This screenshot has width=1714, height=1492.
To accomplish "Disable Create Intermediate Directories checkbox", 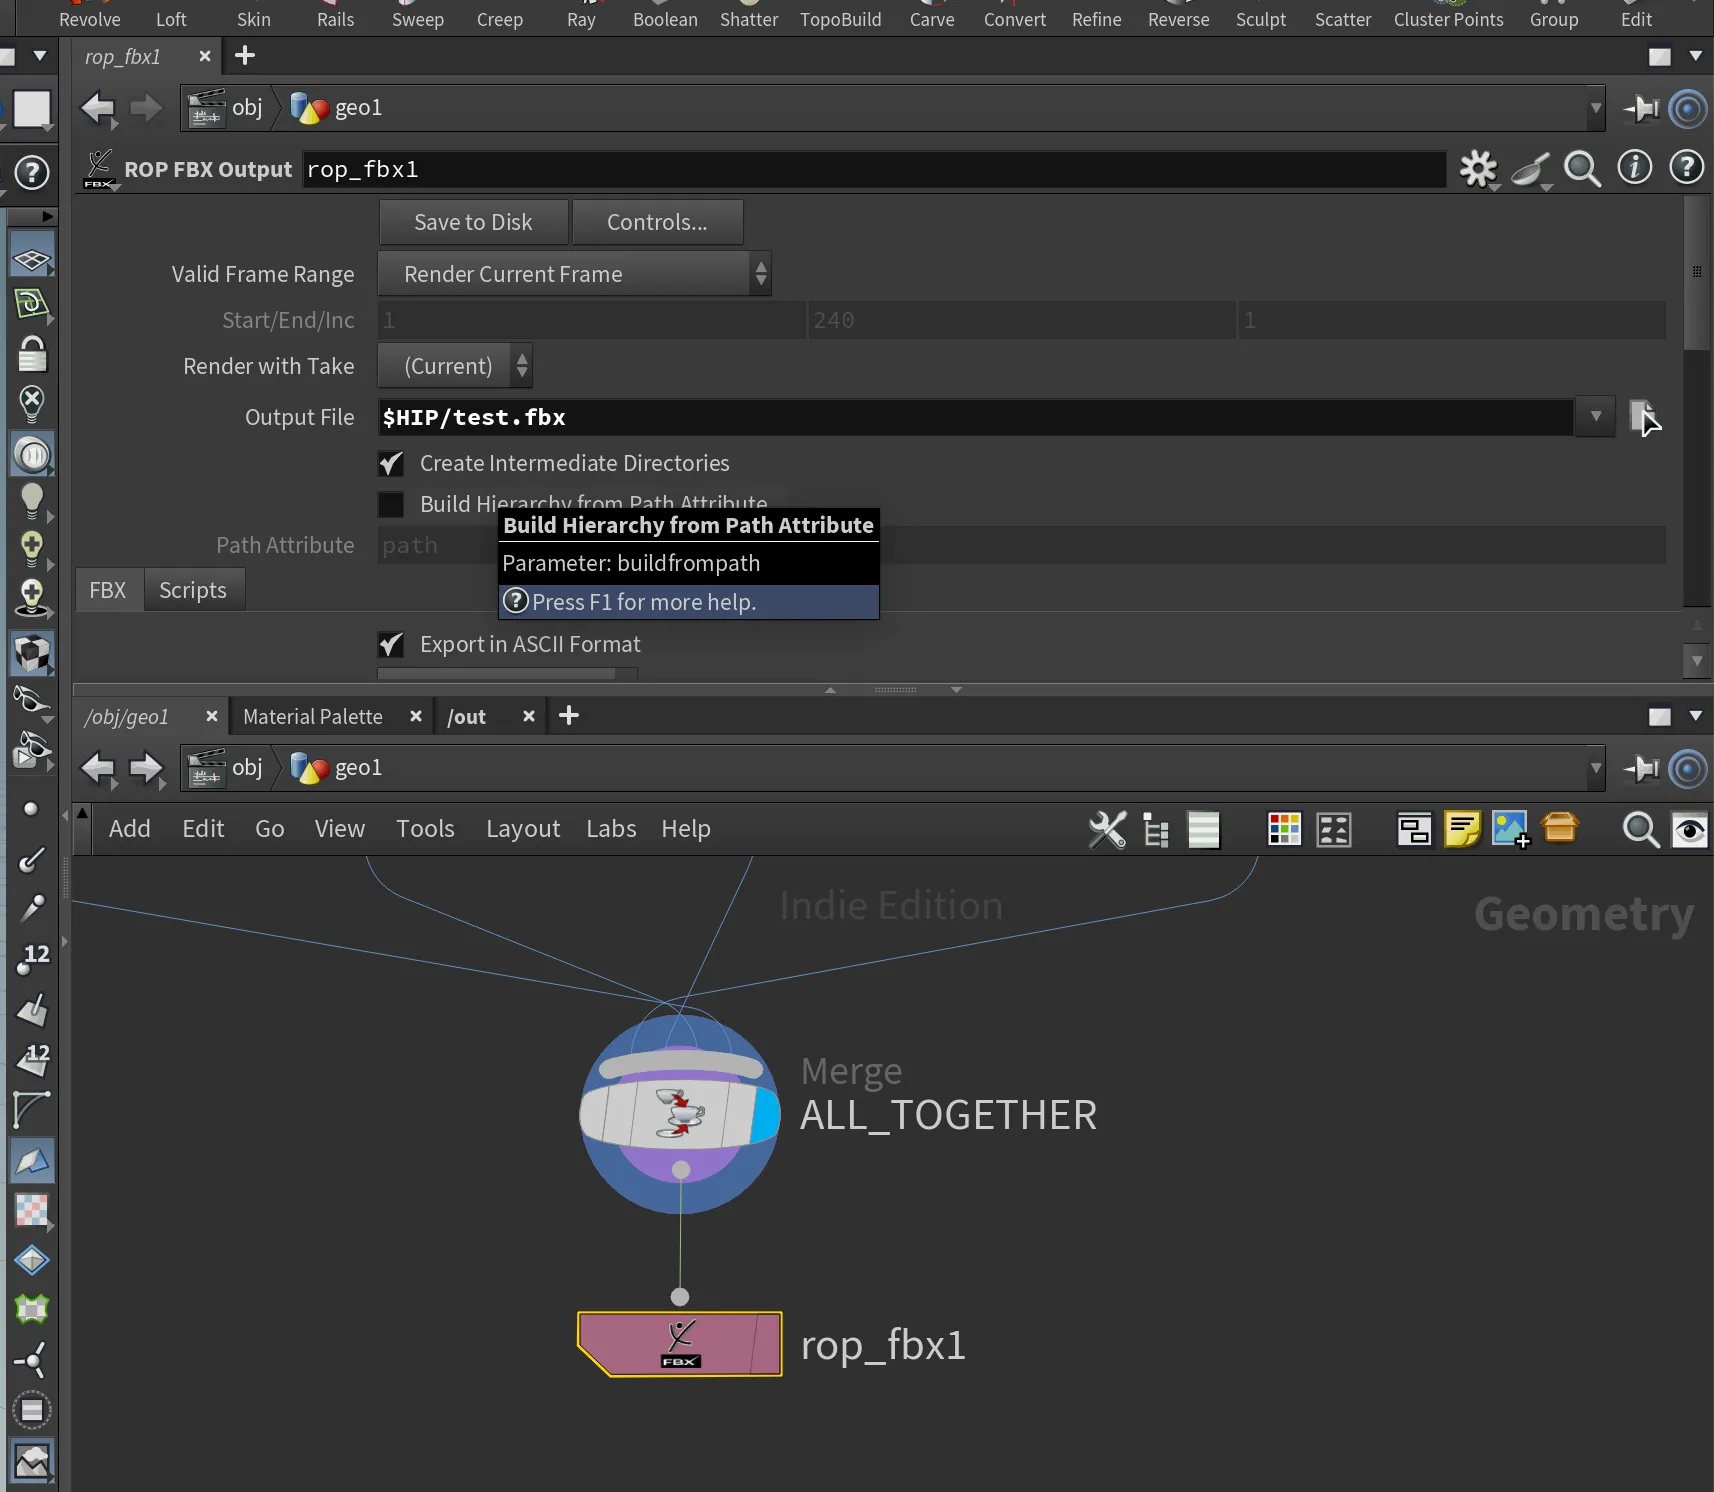I will (x=391, y=464).
